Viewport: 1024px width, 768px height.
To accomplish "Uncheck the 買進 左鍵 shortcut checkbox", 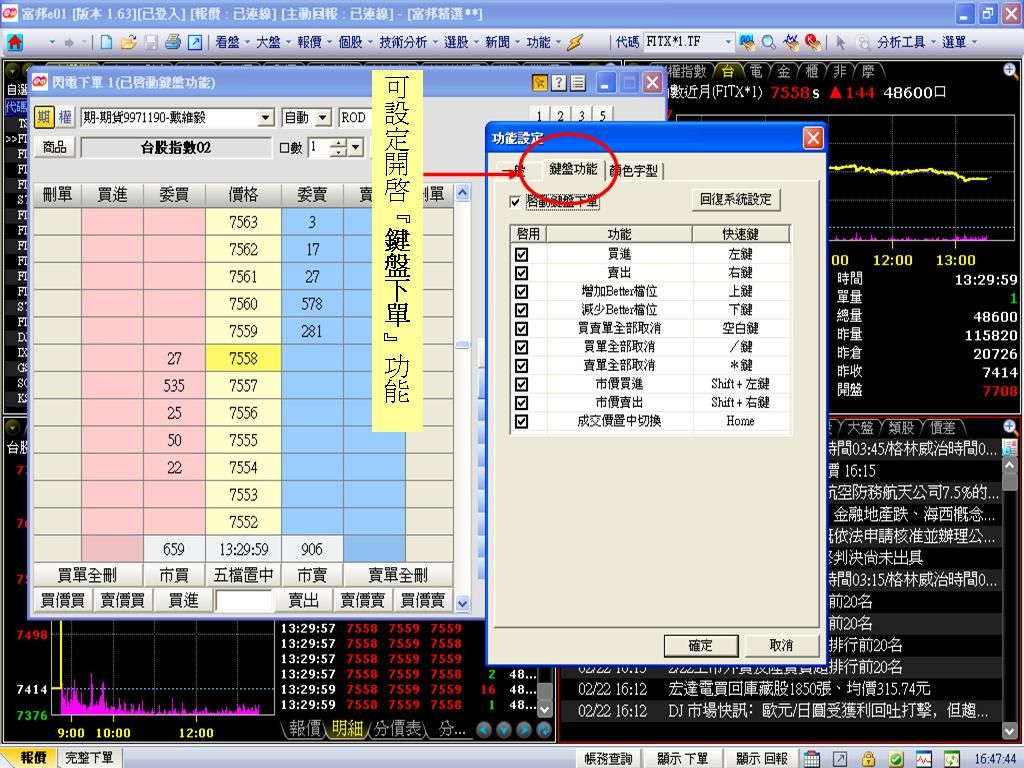I will 521,254.
